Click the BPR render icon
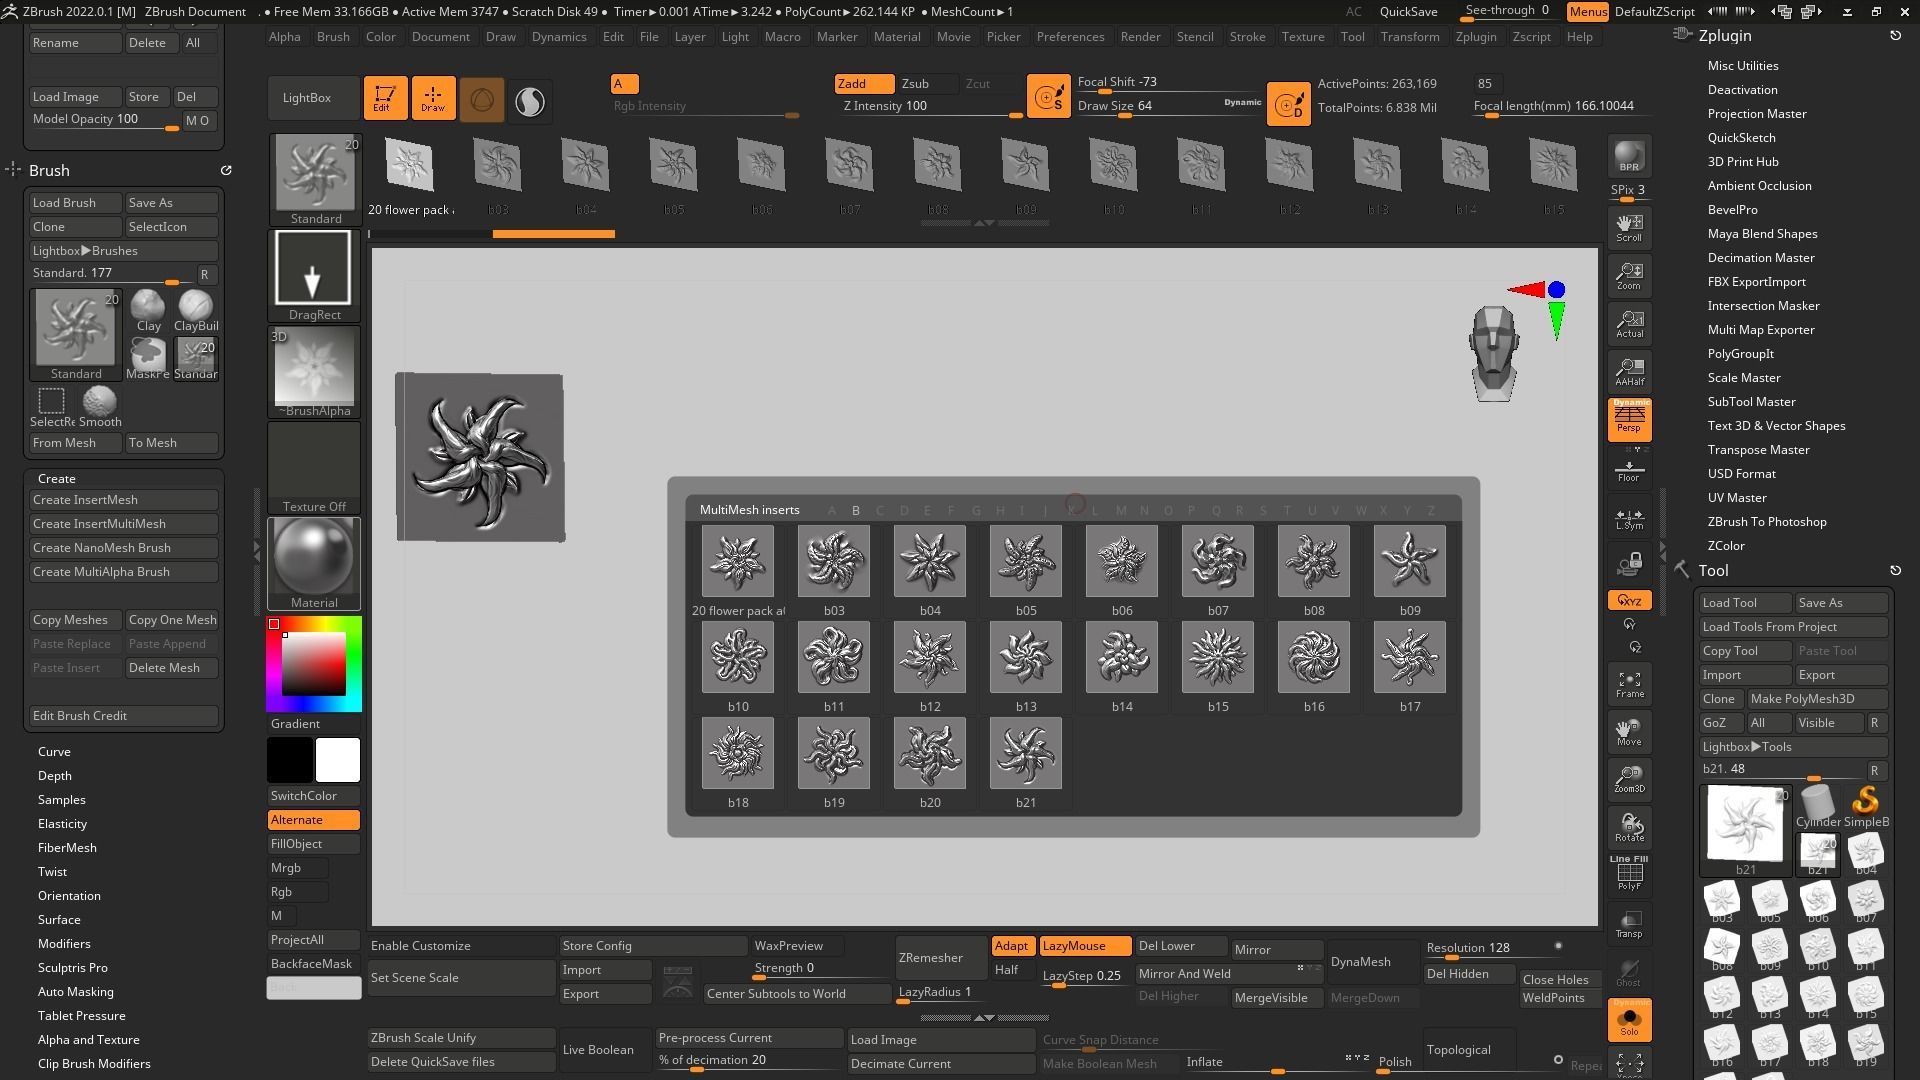Image resolution: width=1920 pixels, height=1080 pixels. coord(1629,157)
